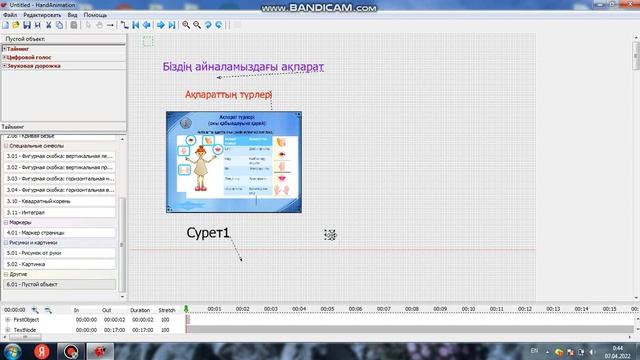The width and height of the screenshot is (640, 360).
Task: Open the Windows Start menu
Action: [x=12, y=351]
